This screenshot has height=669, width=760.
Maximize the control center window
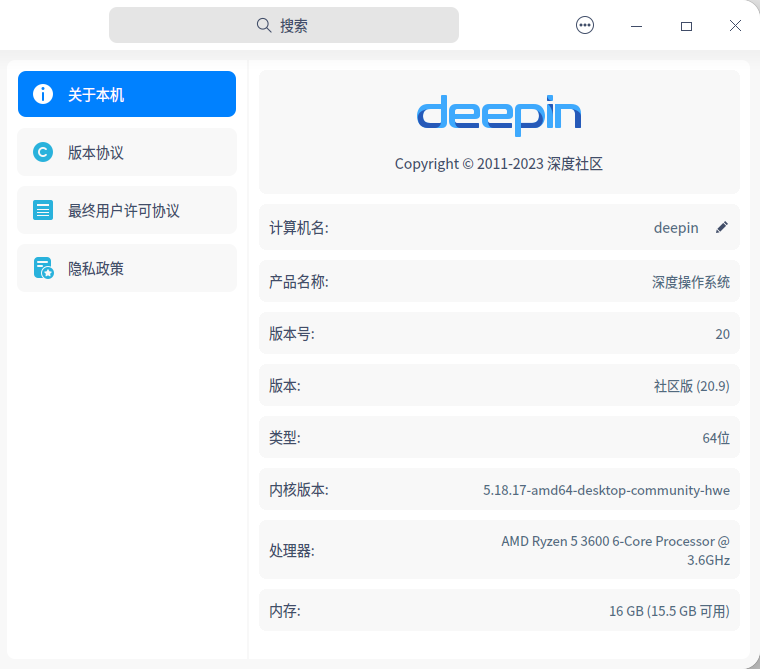tap(686, 26)
